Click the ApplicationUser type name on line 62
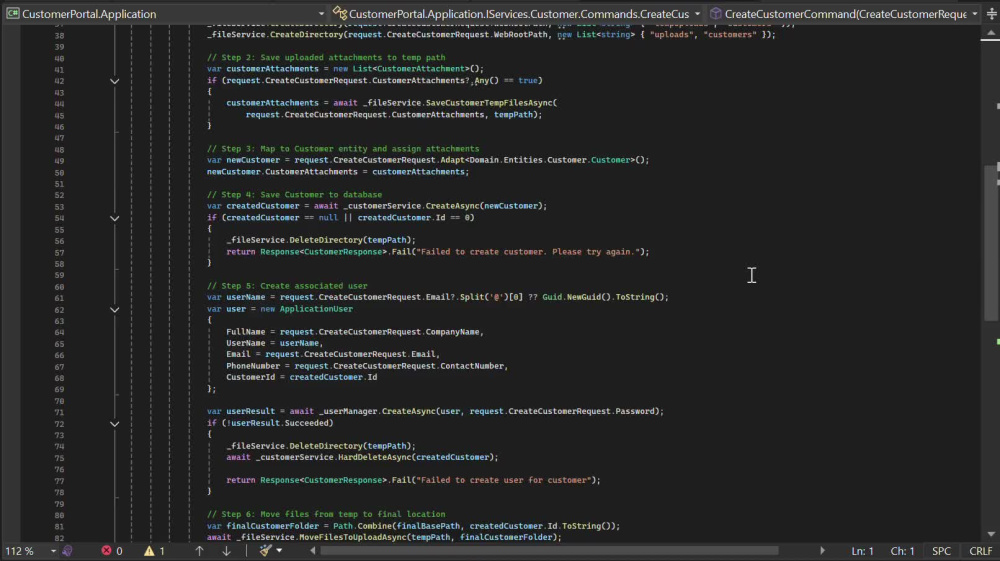1000x561 pixels. (316, 309)
